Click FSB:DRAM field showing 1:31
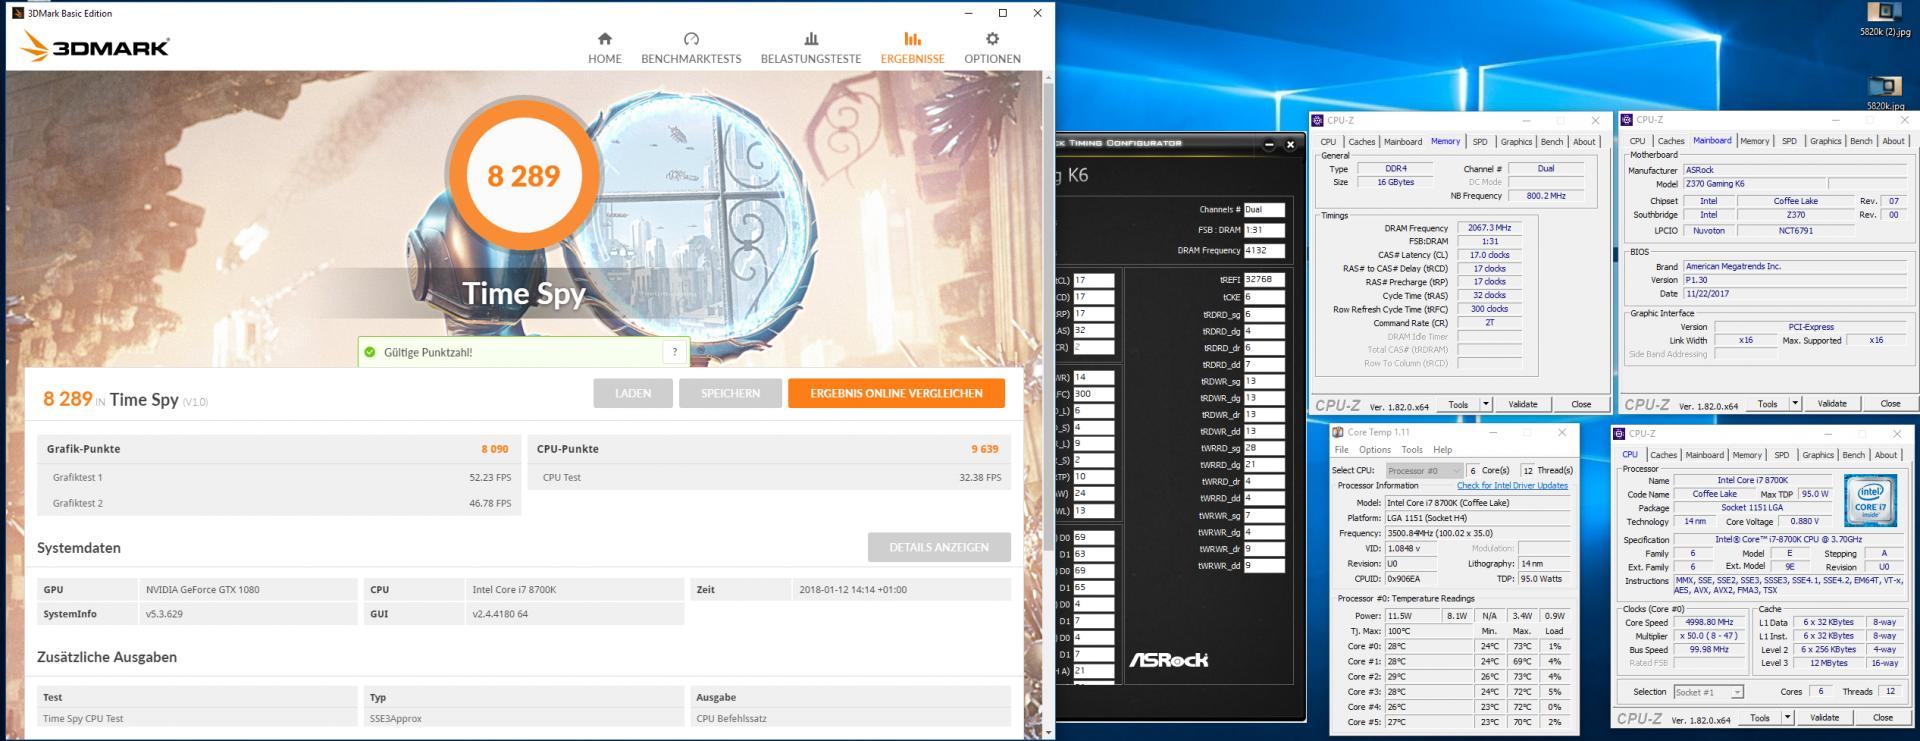Screen dimensions: 1920x741 [x=1264, y=230]
